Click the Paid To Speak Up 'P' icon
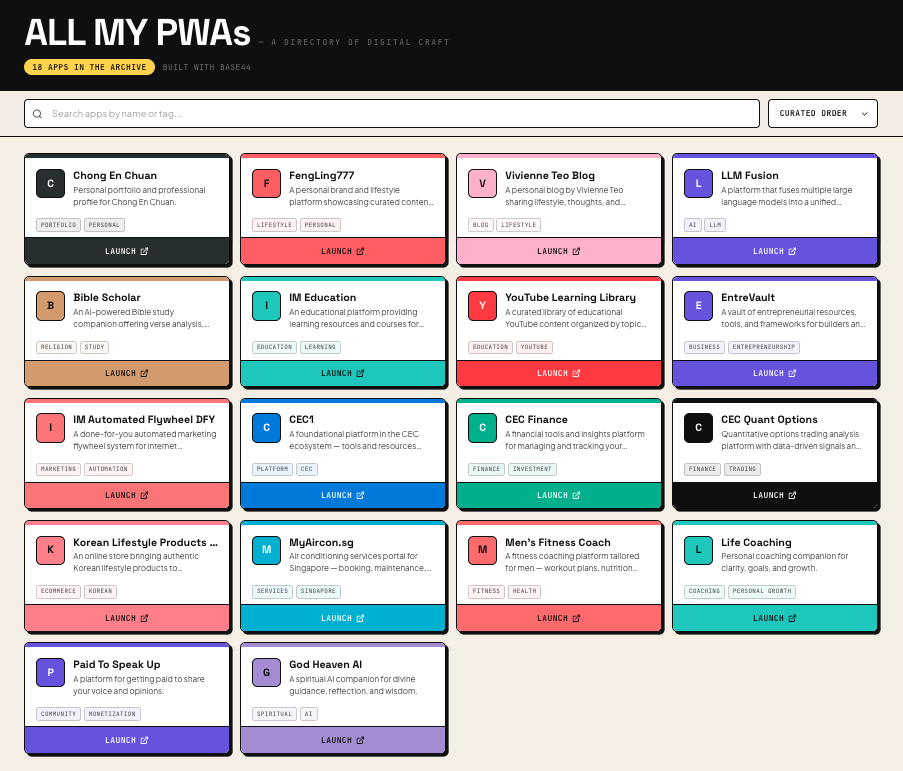 point(51,672)
